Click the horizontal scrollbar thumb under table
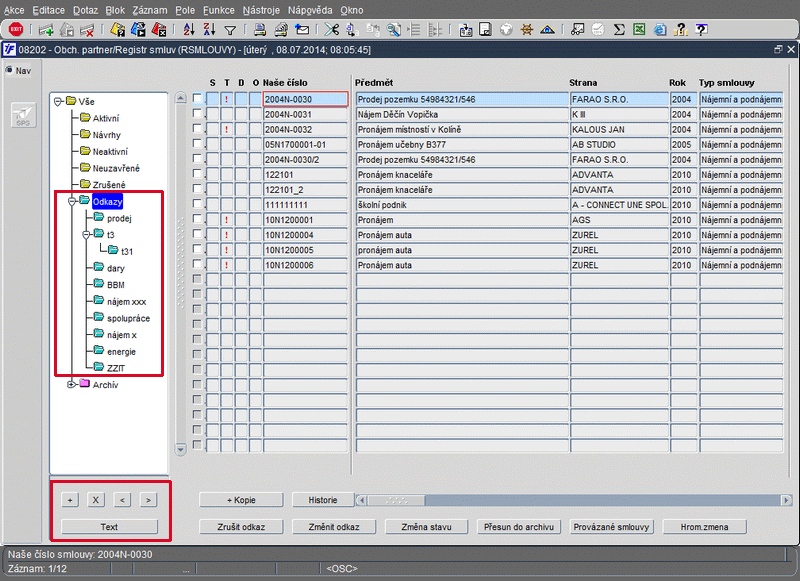Image resolution: width=800 pixels, height=581 pixels. [x=396, y=500]
